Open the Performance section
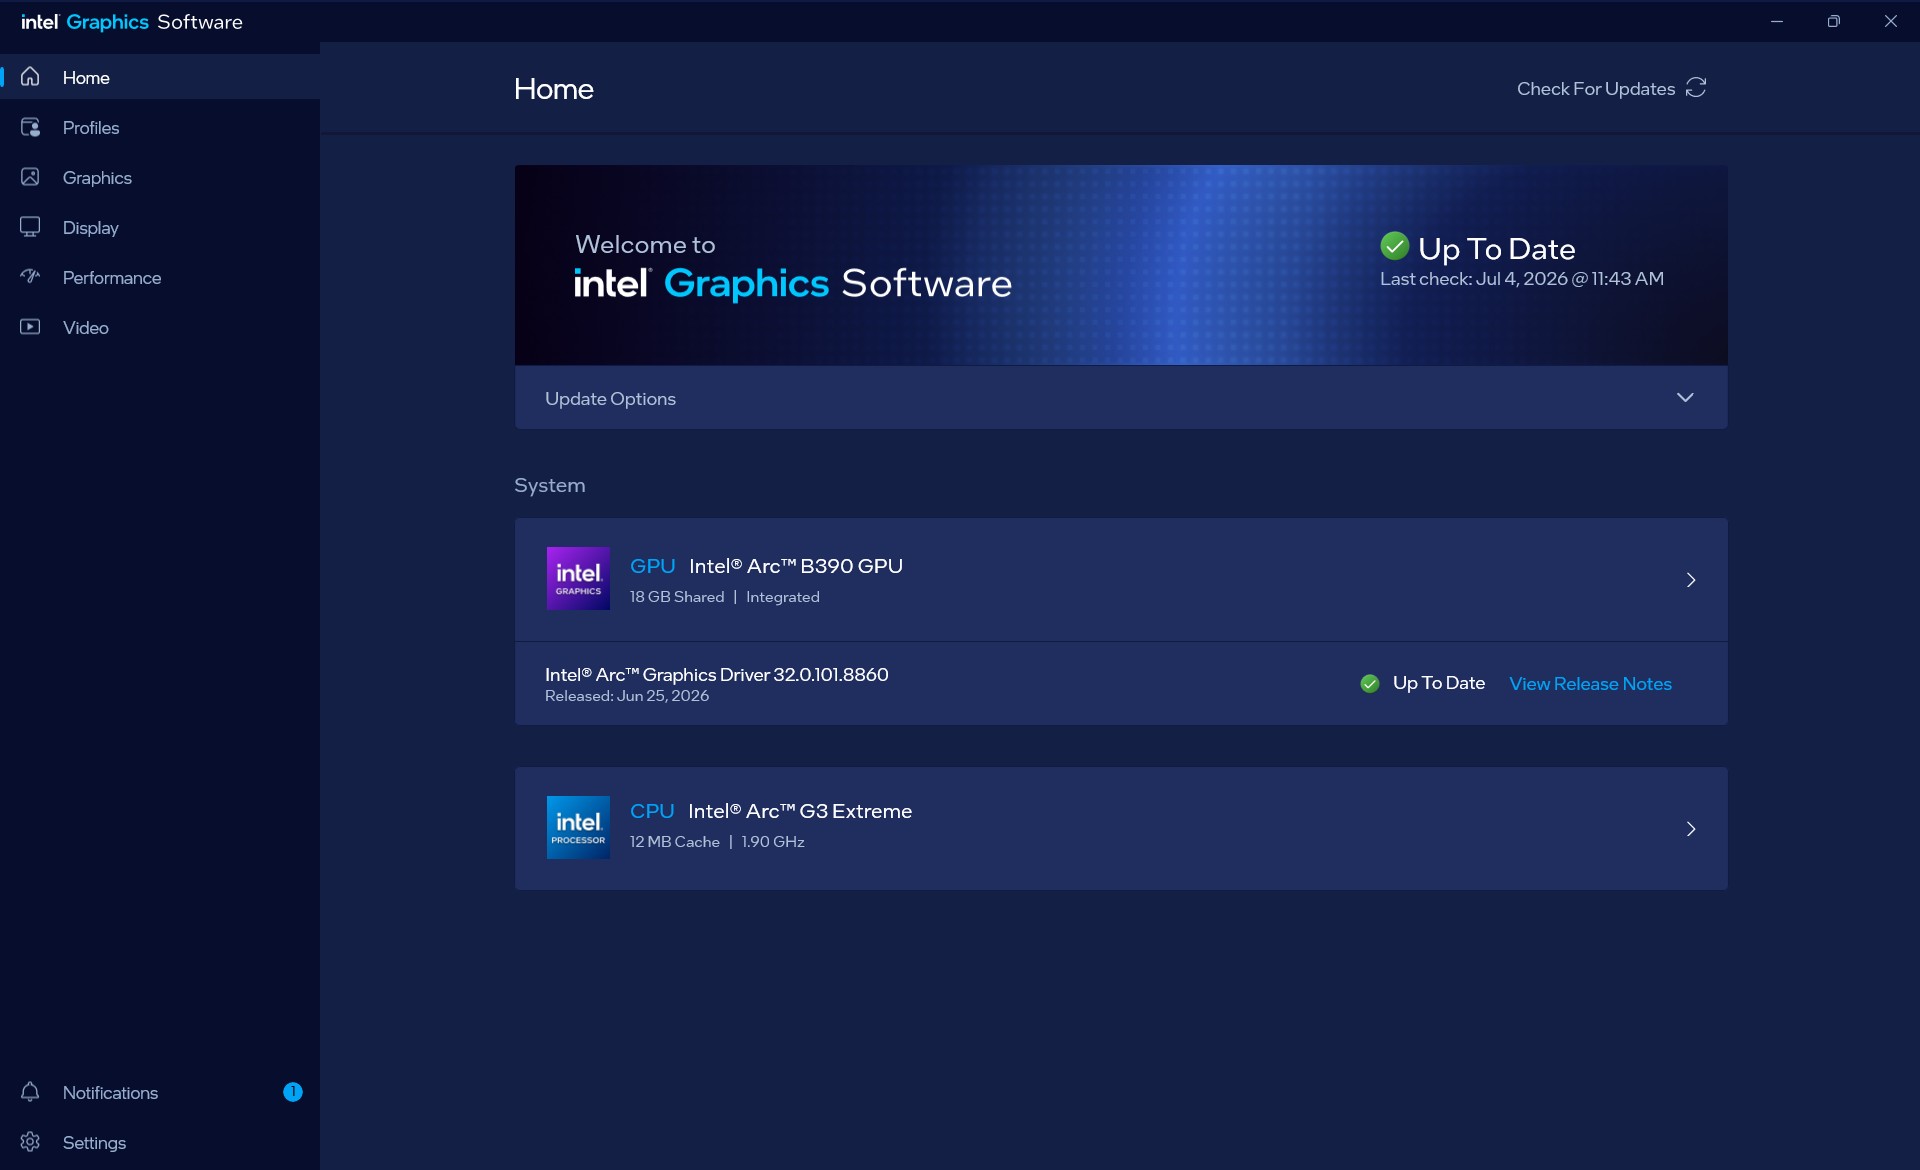 pos(160,277)
